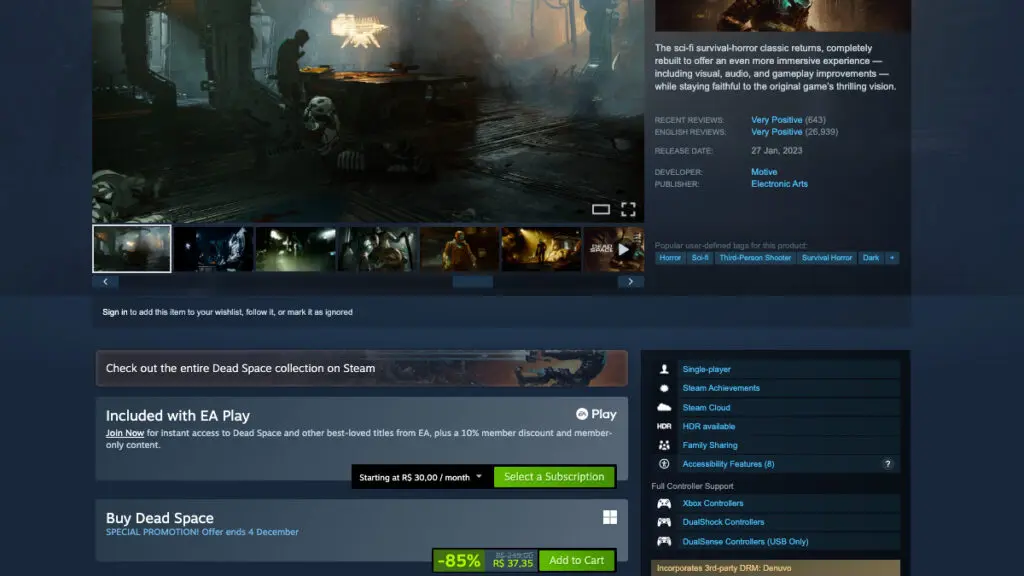This screenshot has height=576, width=1024.
Task: Click the Add to Cart button
Action: pos(576,561)
